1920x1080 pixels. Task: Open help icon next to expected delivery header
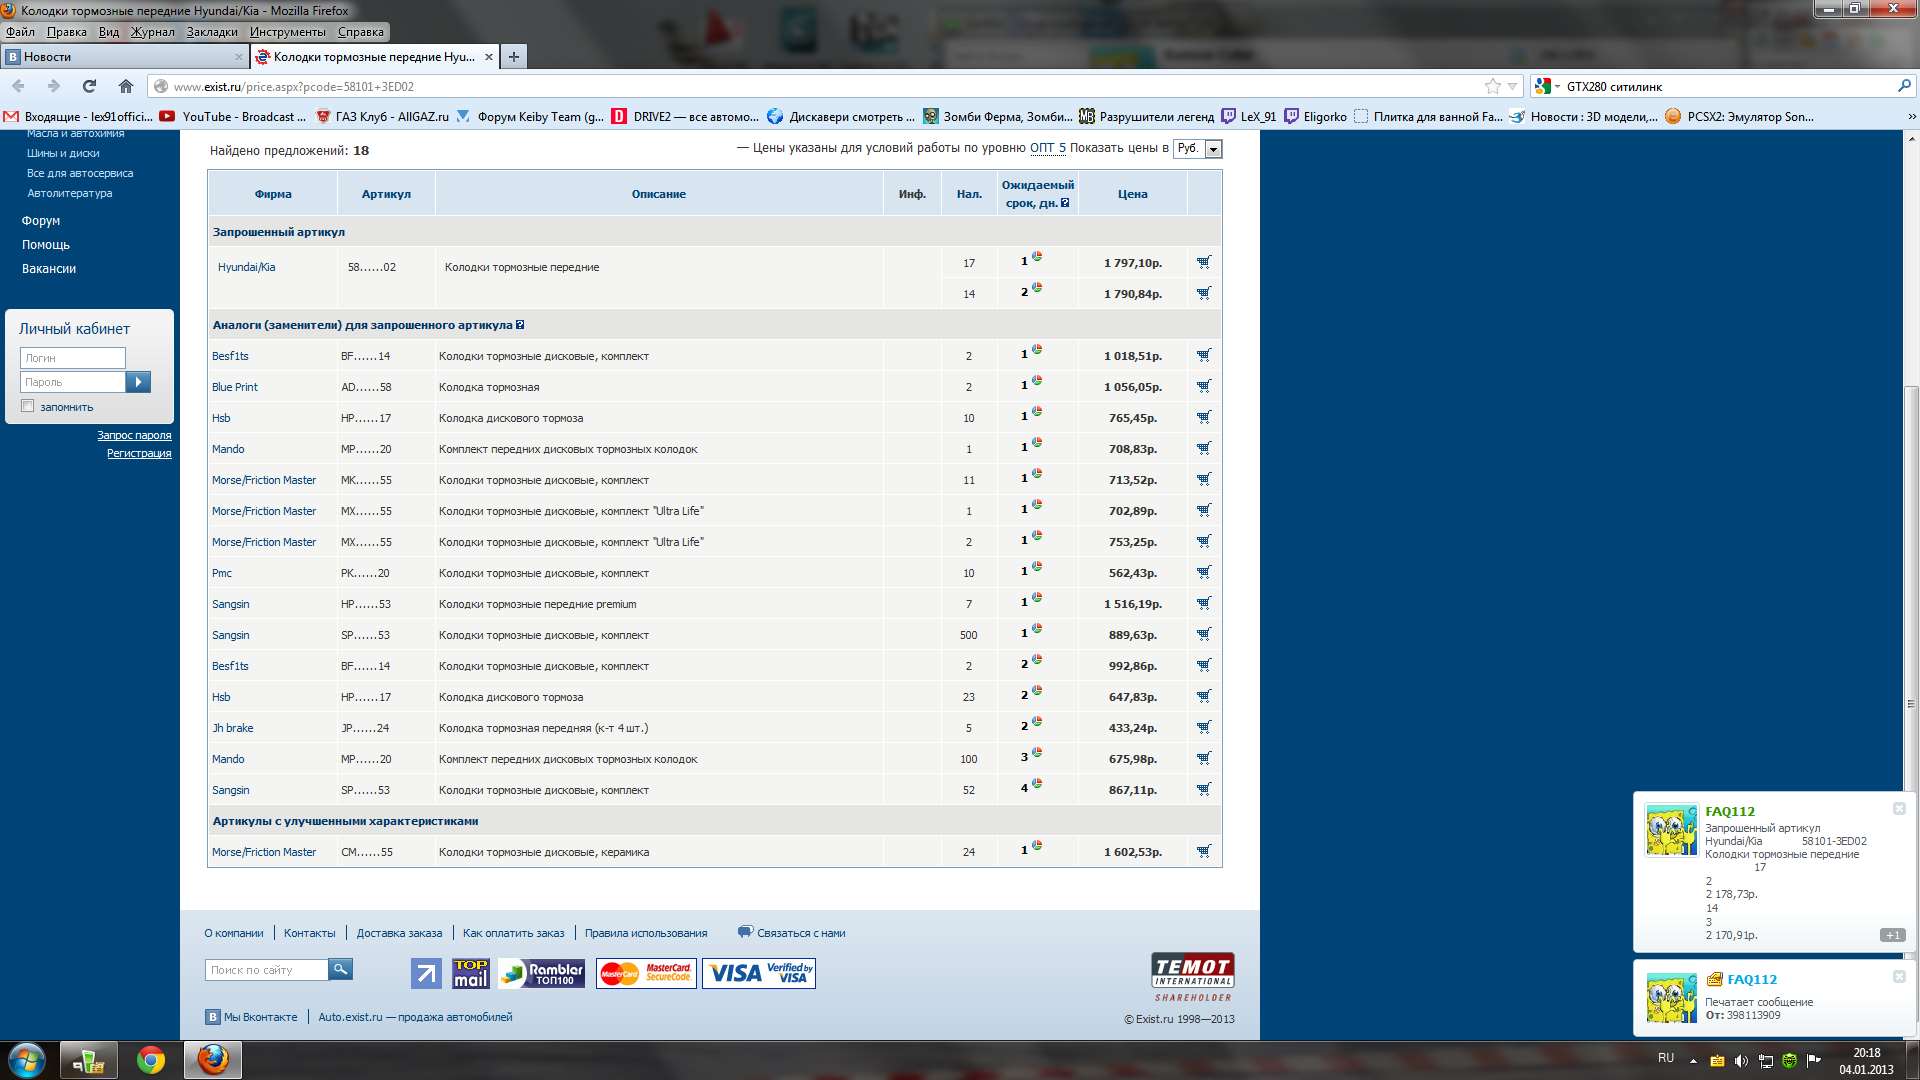pyautogui.click(x=1065, y=203)
